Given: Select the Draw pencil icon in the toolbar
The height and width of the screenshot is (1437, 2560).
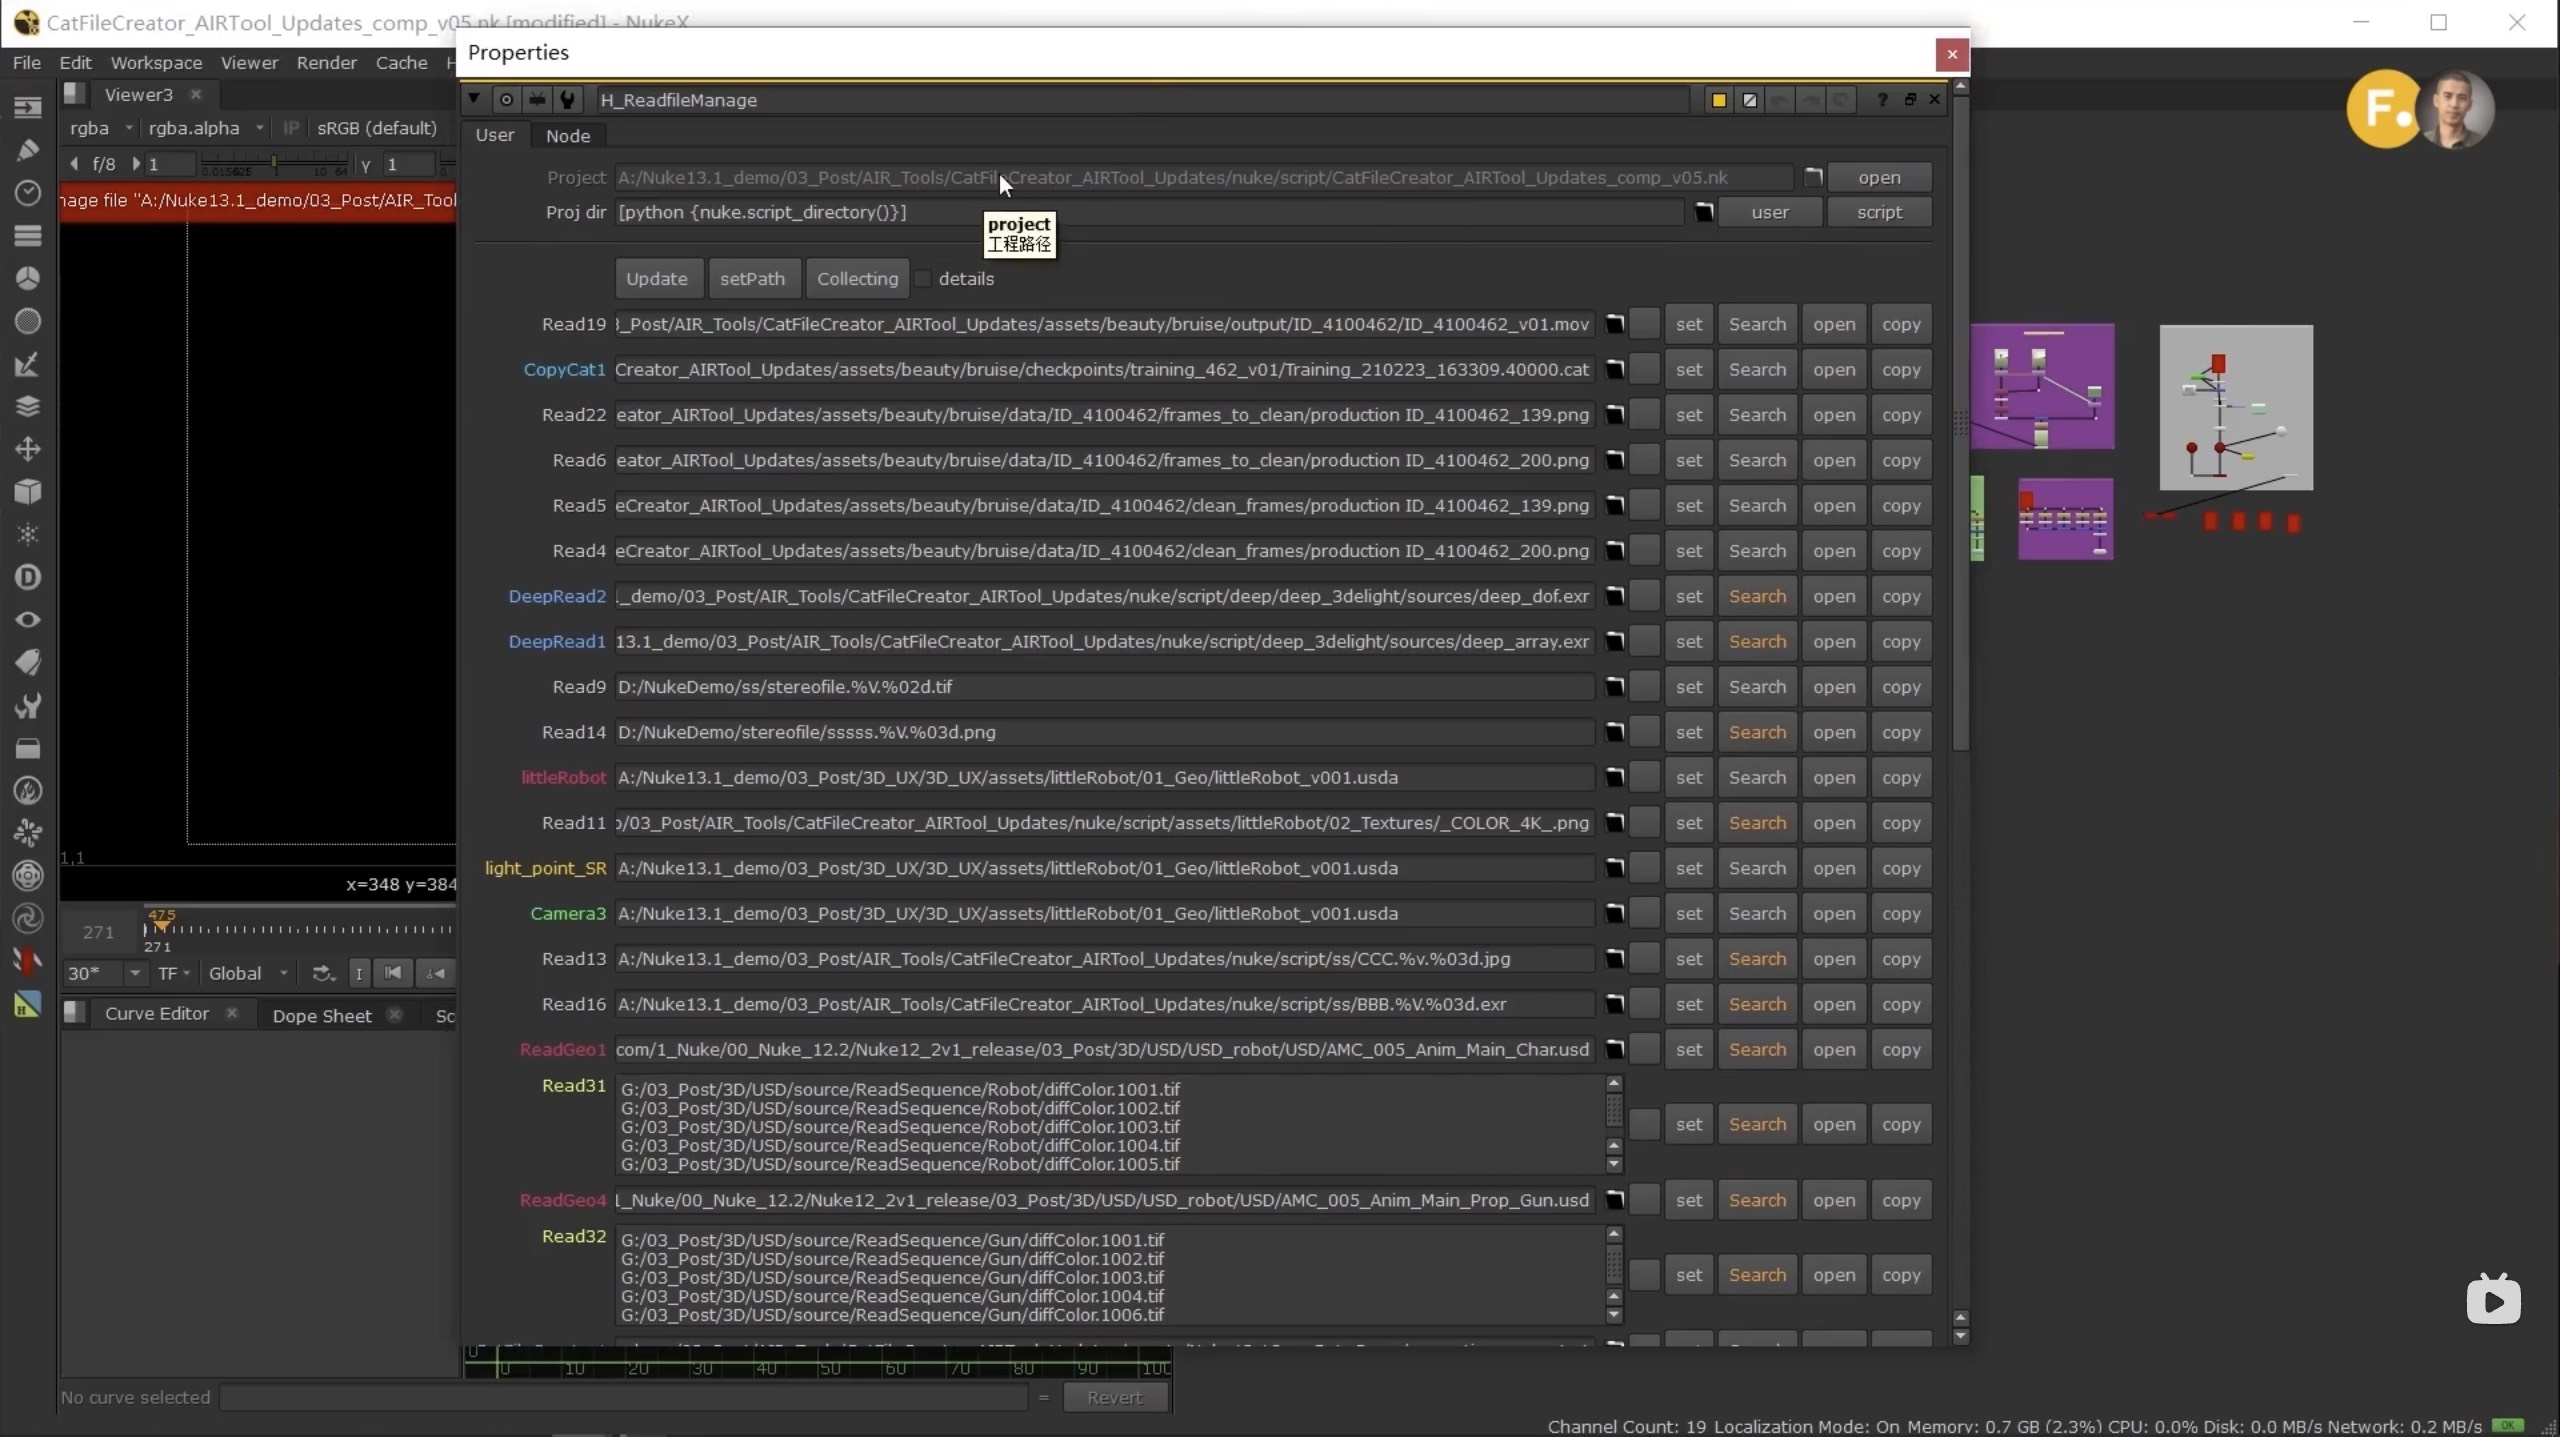Looking at the screenshot, I should coord(27,150).
